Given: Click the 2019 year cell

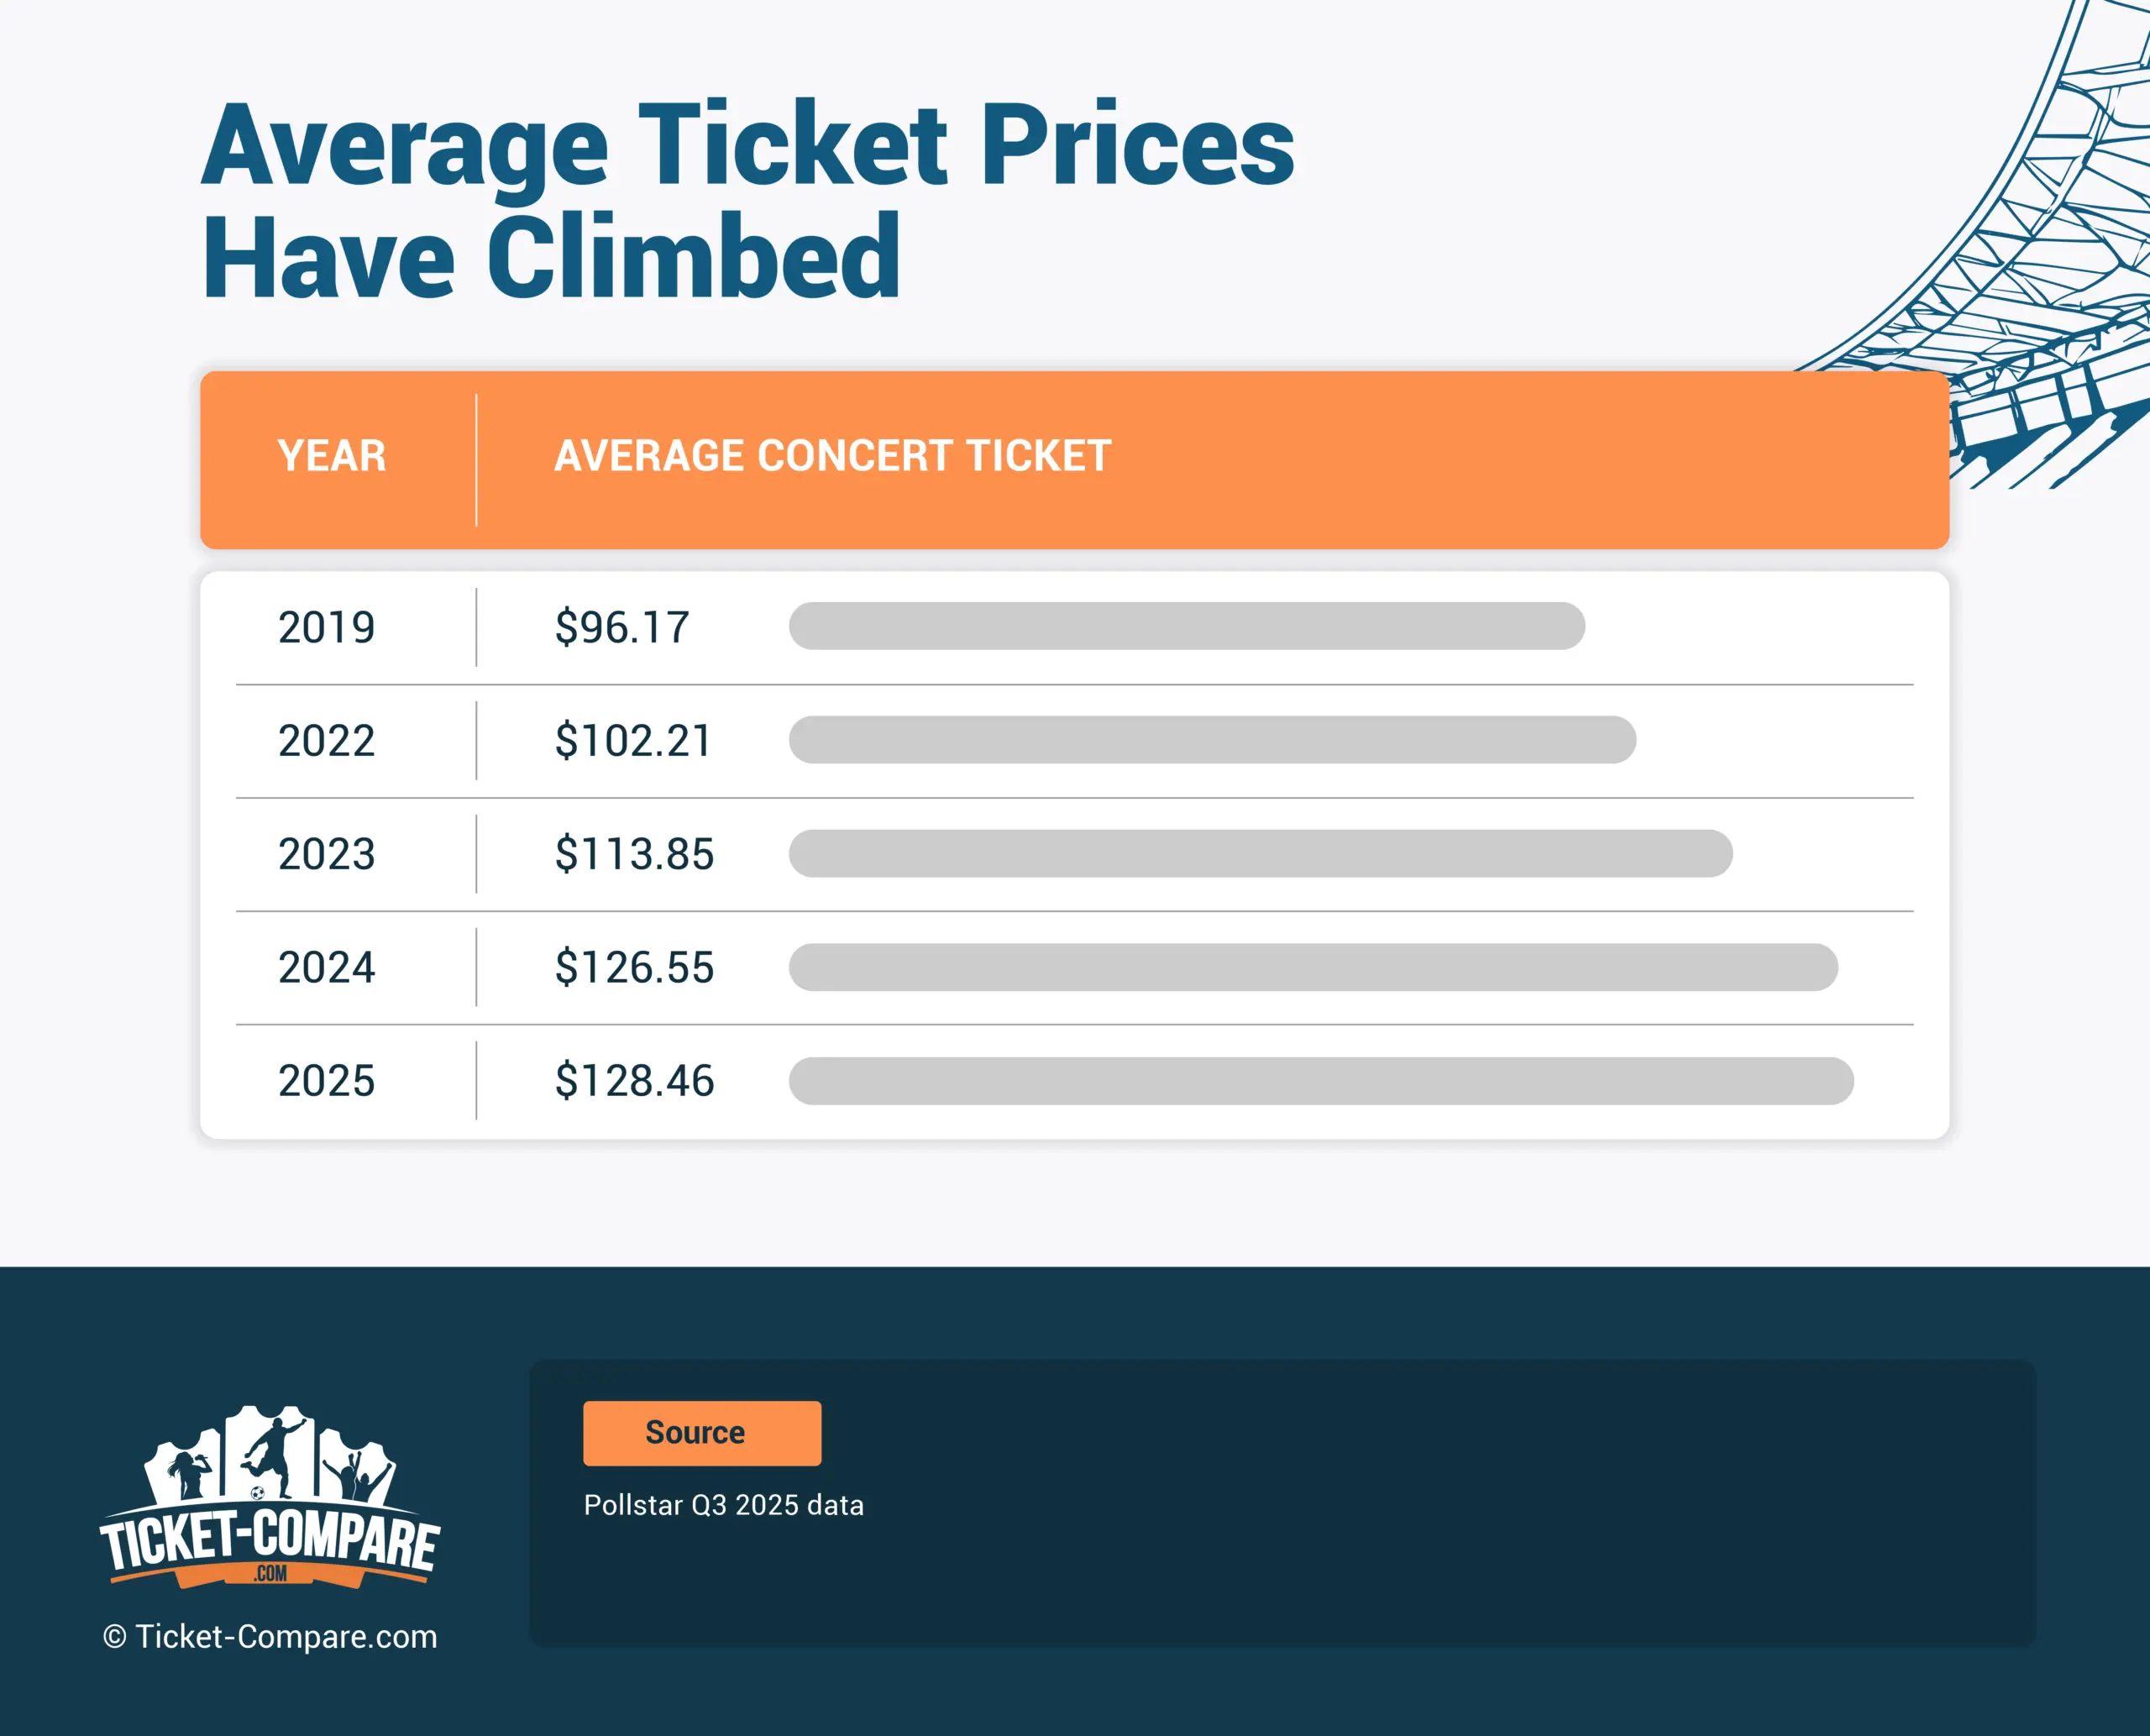Looking at the screenshot, I should tap(326, 627).
